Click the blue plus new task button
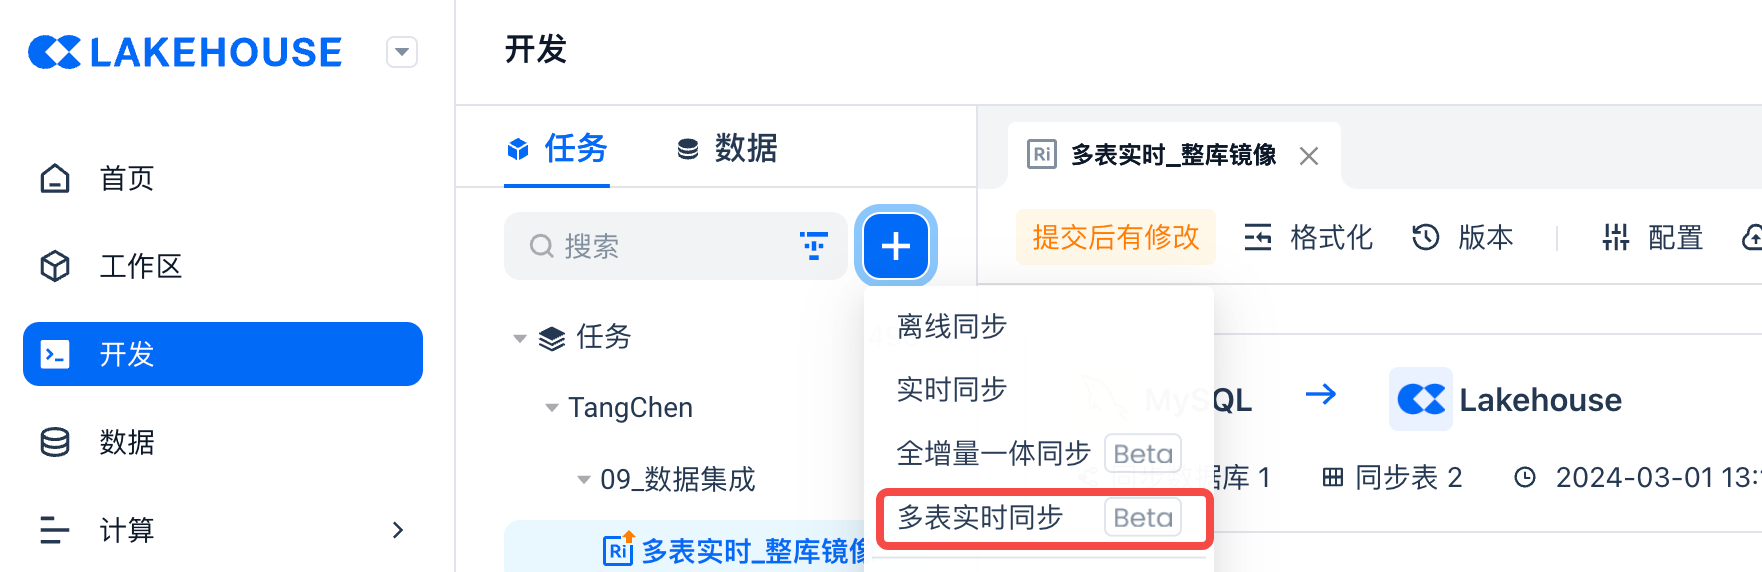 coord(895,246)
